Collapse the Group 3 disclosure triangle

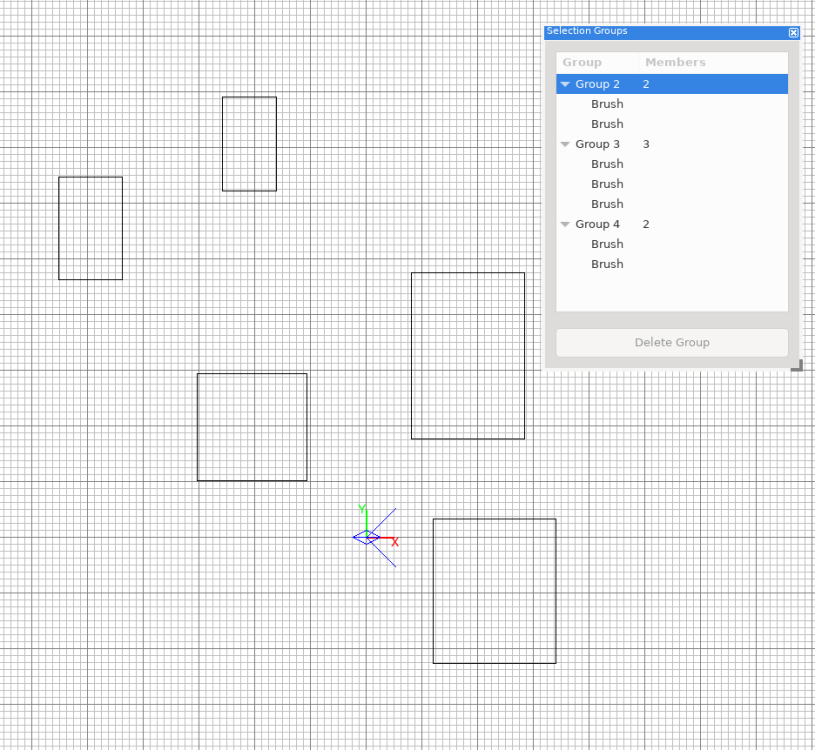click(565, 145)
